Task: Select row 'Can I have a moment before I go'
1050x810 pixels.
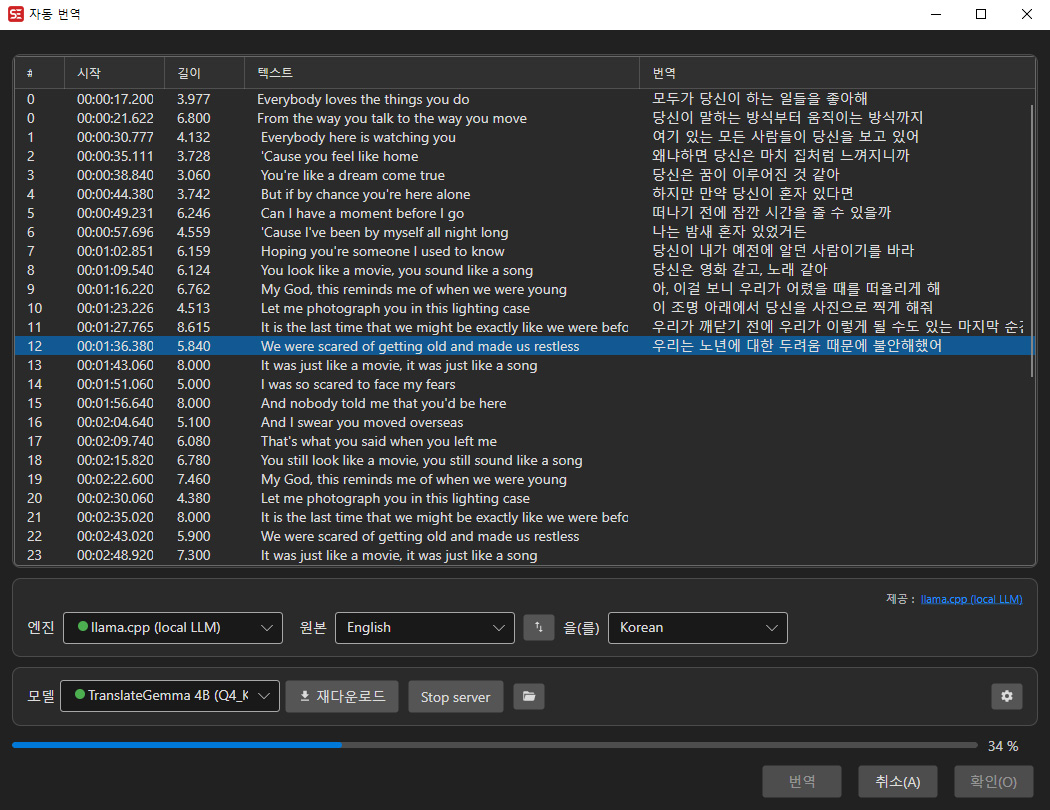Action: pos(522,214)
